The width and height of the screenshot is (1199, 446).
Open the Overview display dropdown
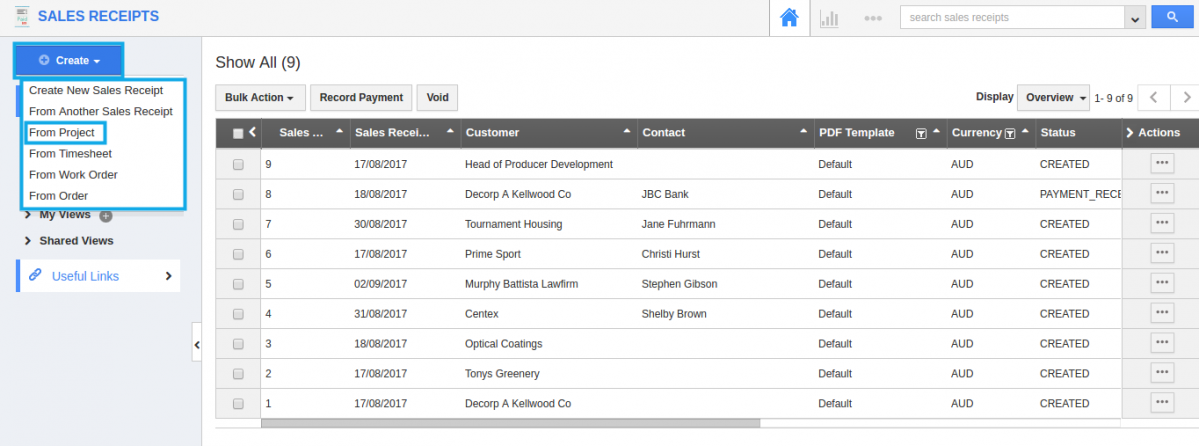tap(1053, 97)
